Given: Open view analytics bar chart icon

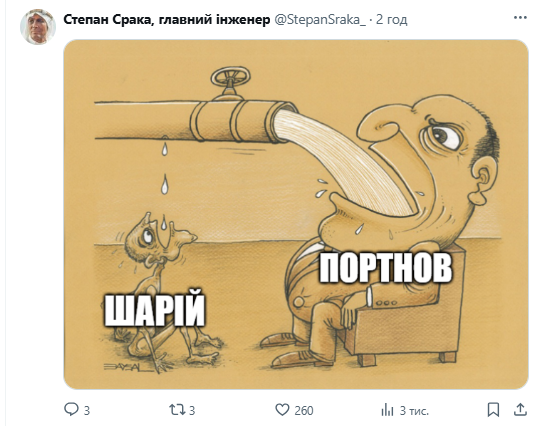Looking at the screenshot, I should (x=387, y=410).
